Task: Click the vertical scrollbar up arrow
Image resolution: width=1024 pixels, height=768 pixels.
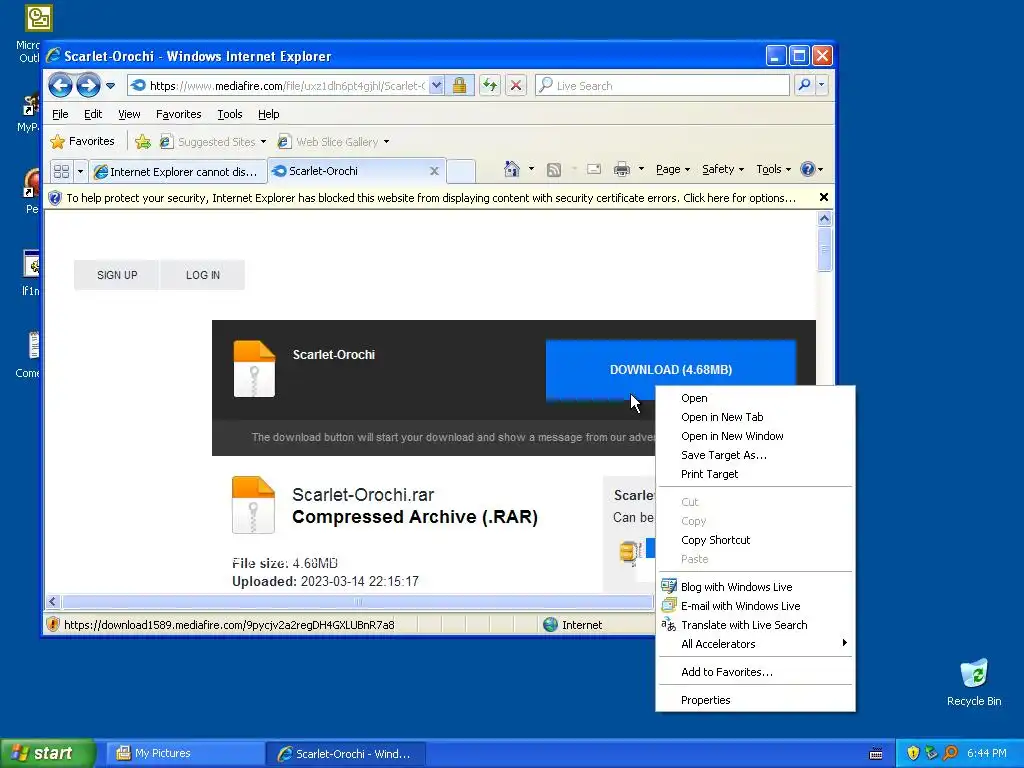Action: [x=824, y=219]
